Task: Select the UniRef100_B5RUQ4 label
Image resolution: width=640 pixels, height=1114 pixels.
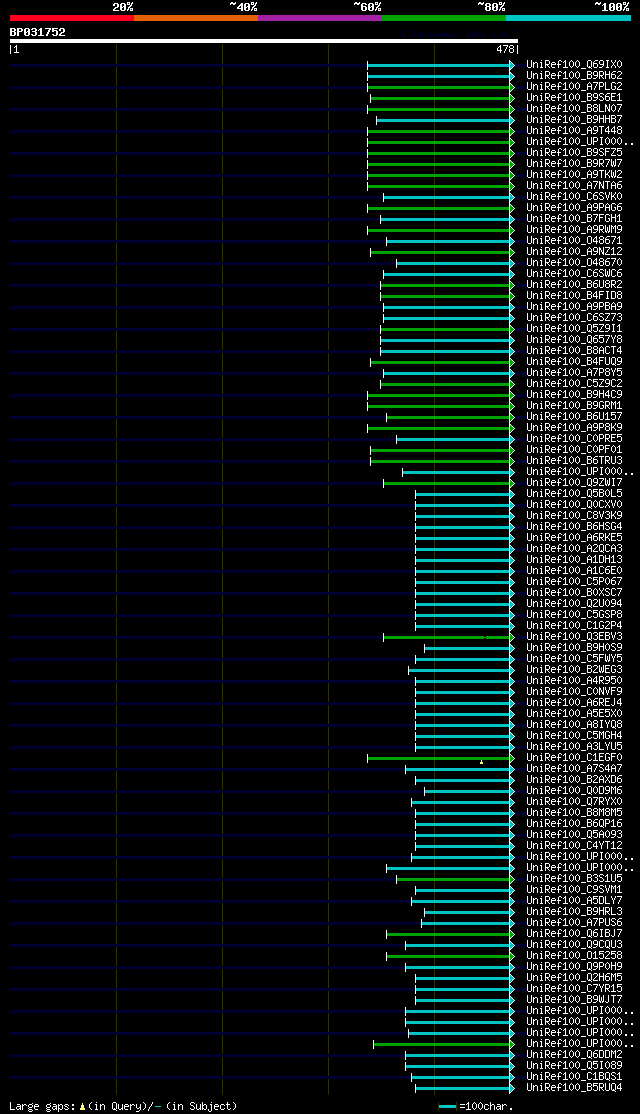Action: pyautogui.click(x=575, y=1088)
